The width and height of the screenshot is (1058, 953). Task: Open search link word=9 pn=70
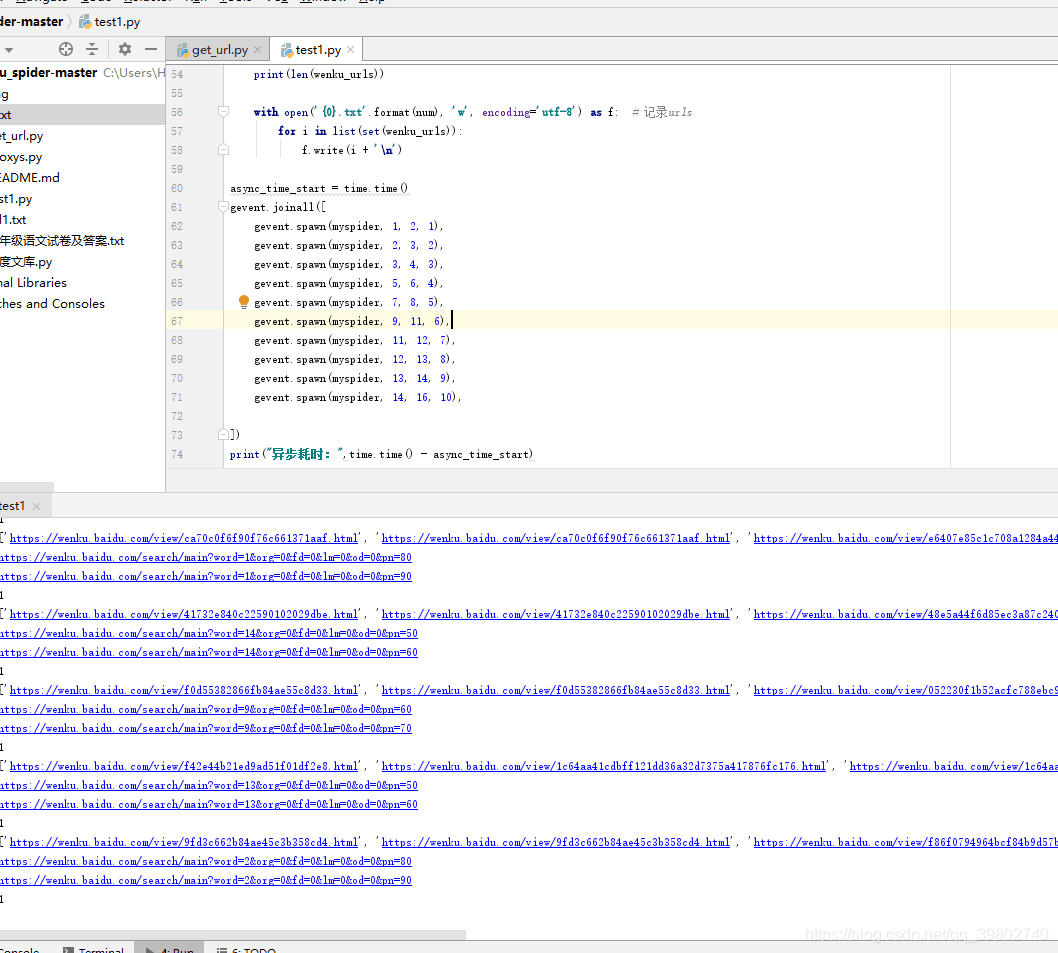(206, 728)
